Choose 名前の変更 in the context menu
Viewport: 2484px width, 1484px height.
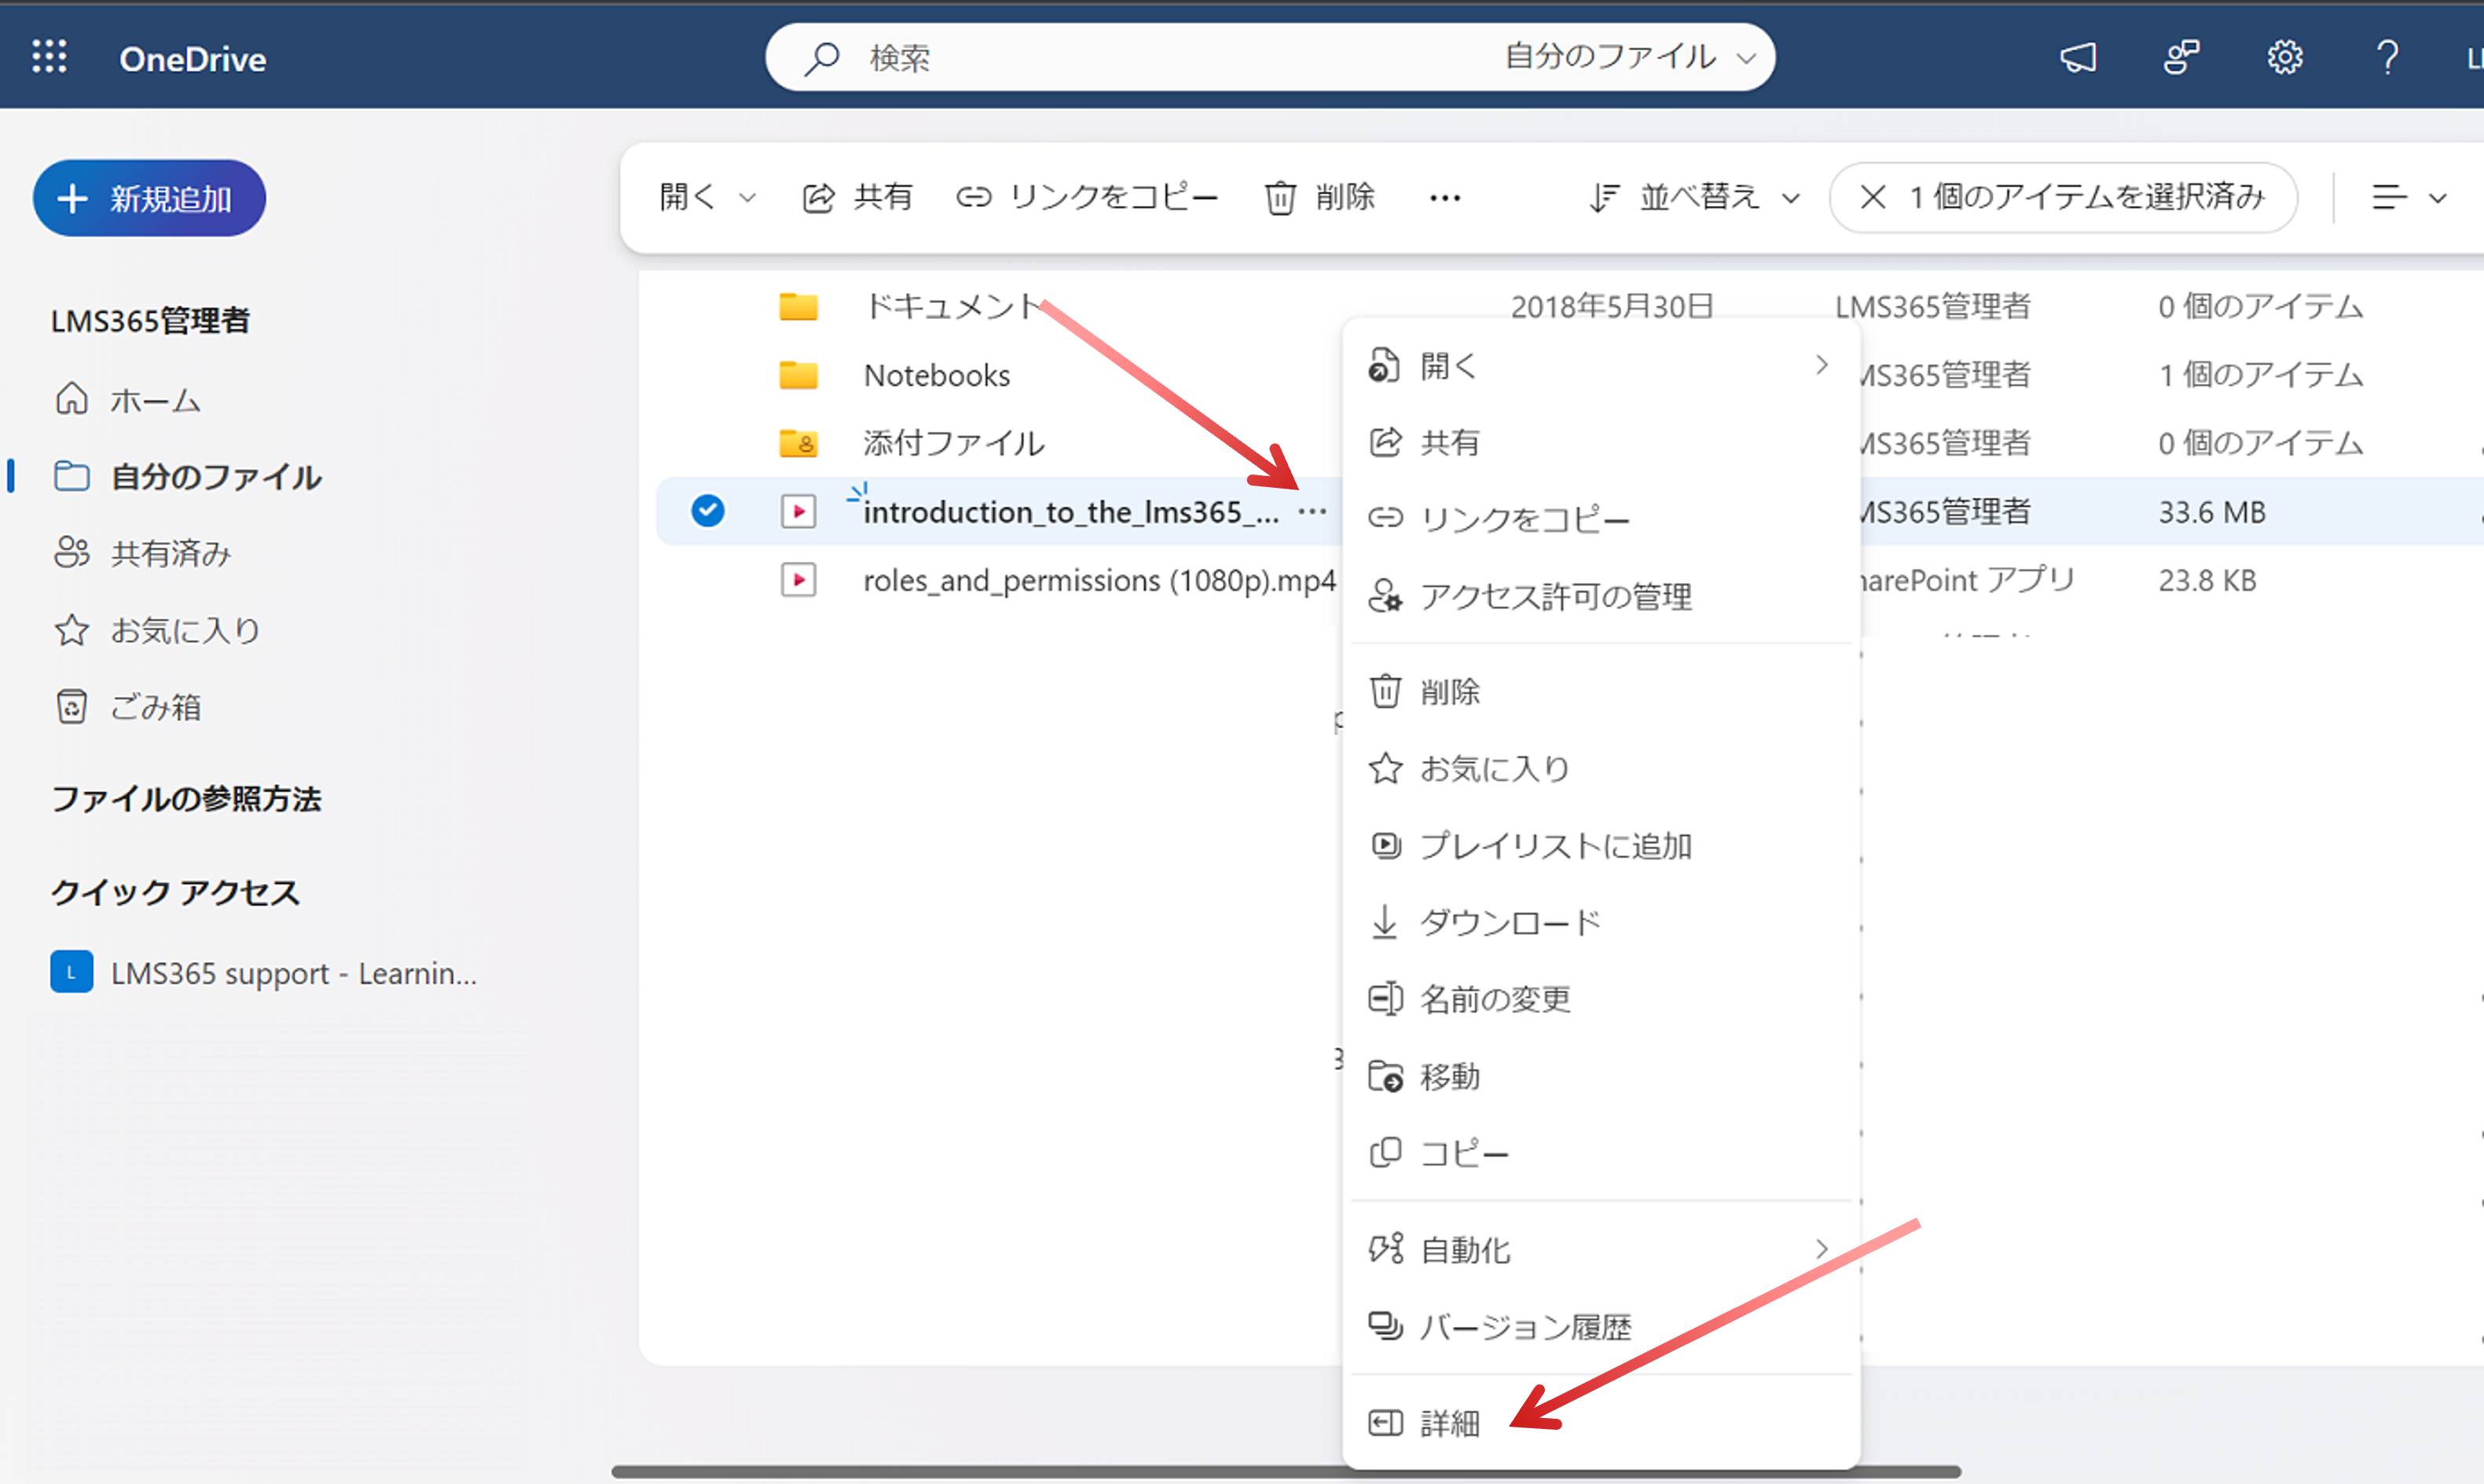1600,998
